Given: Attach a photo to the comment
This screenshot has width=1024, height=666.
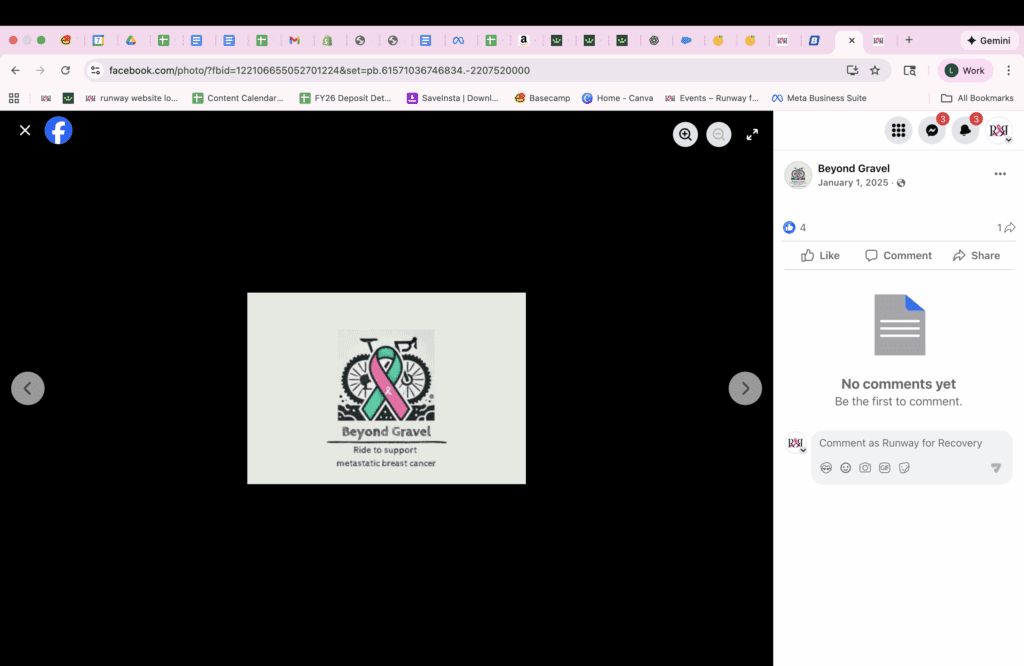Looking at the screenshot, I should (865, 468).
